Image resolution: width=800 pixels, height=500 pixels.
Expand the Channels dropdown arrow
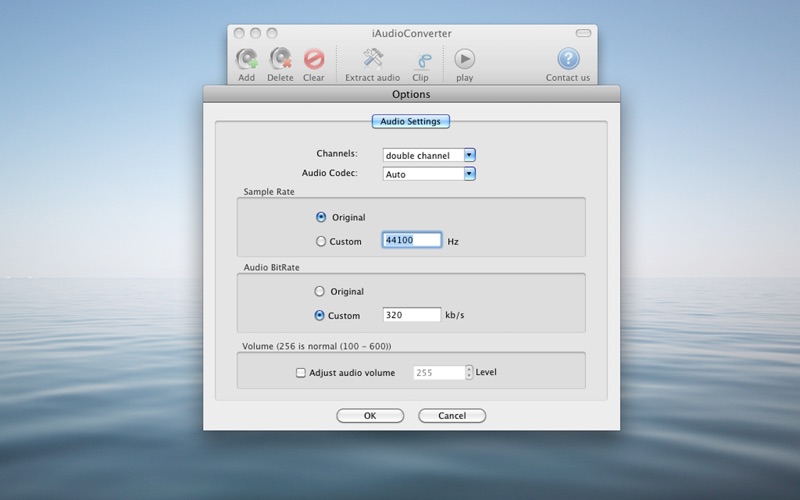tap(469, 155)
